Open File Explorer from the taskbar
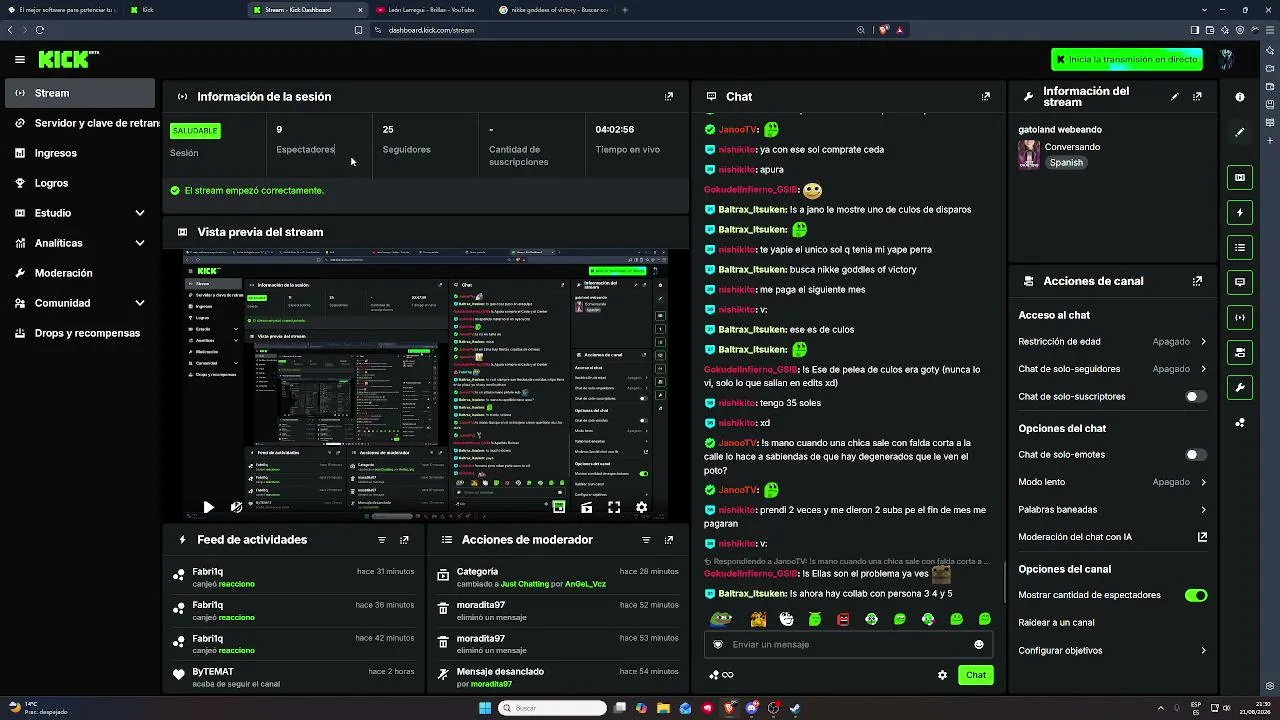1280x720 pixels. [x=663, y=708]
